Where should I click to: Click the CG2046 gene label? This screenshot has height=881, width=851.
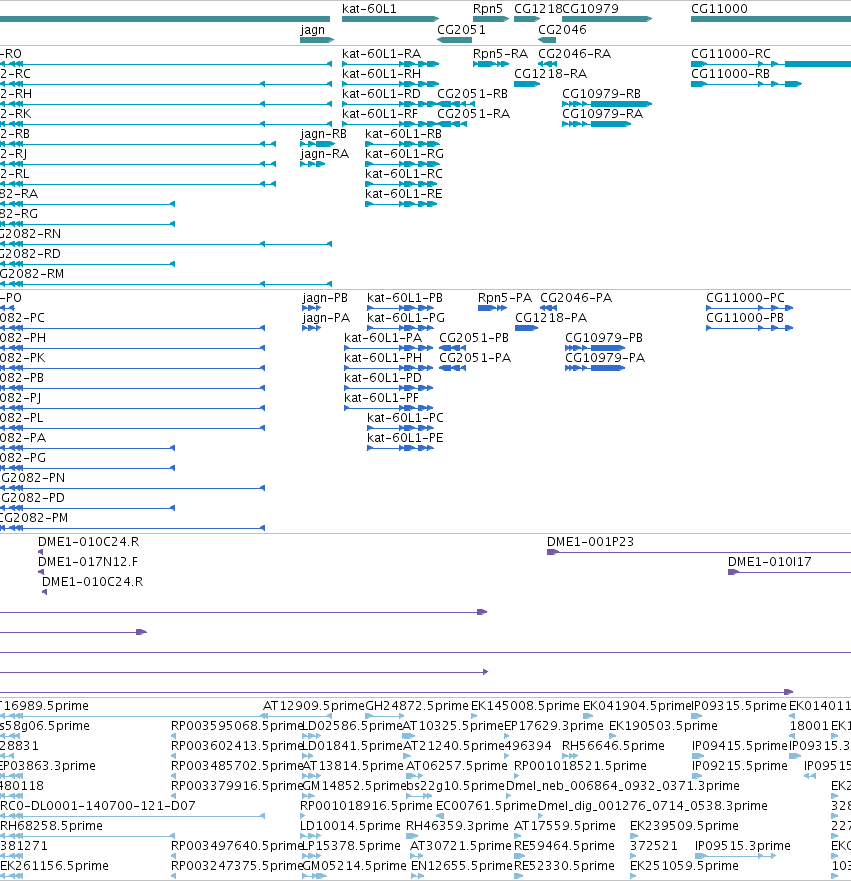[562, 29]
